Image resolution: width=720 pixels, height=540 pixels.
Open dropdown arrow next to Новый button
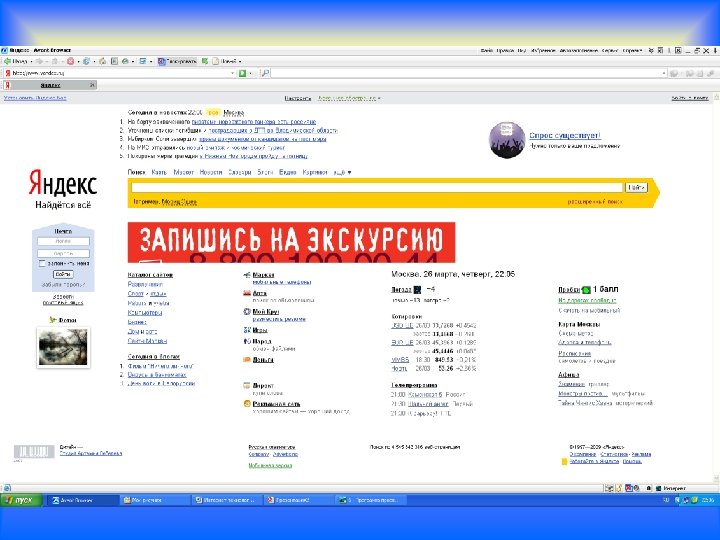240,62
